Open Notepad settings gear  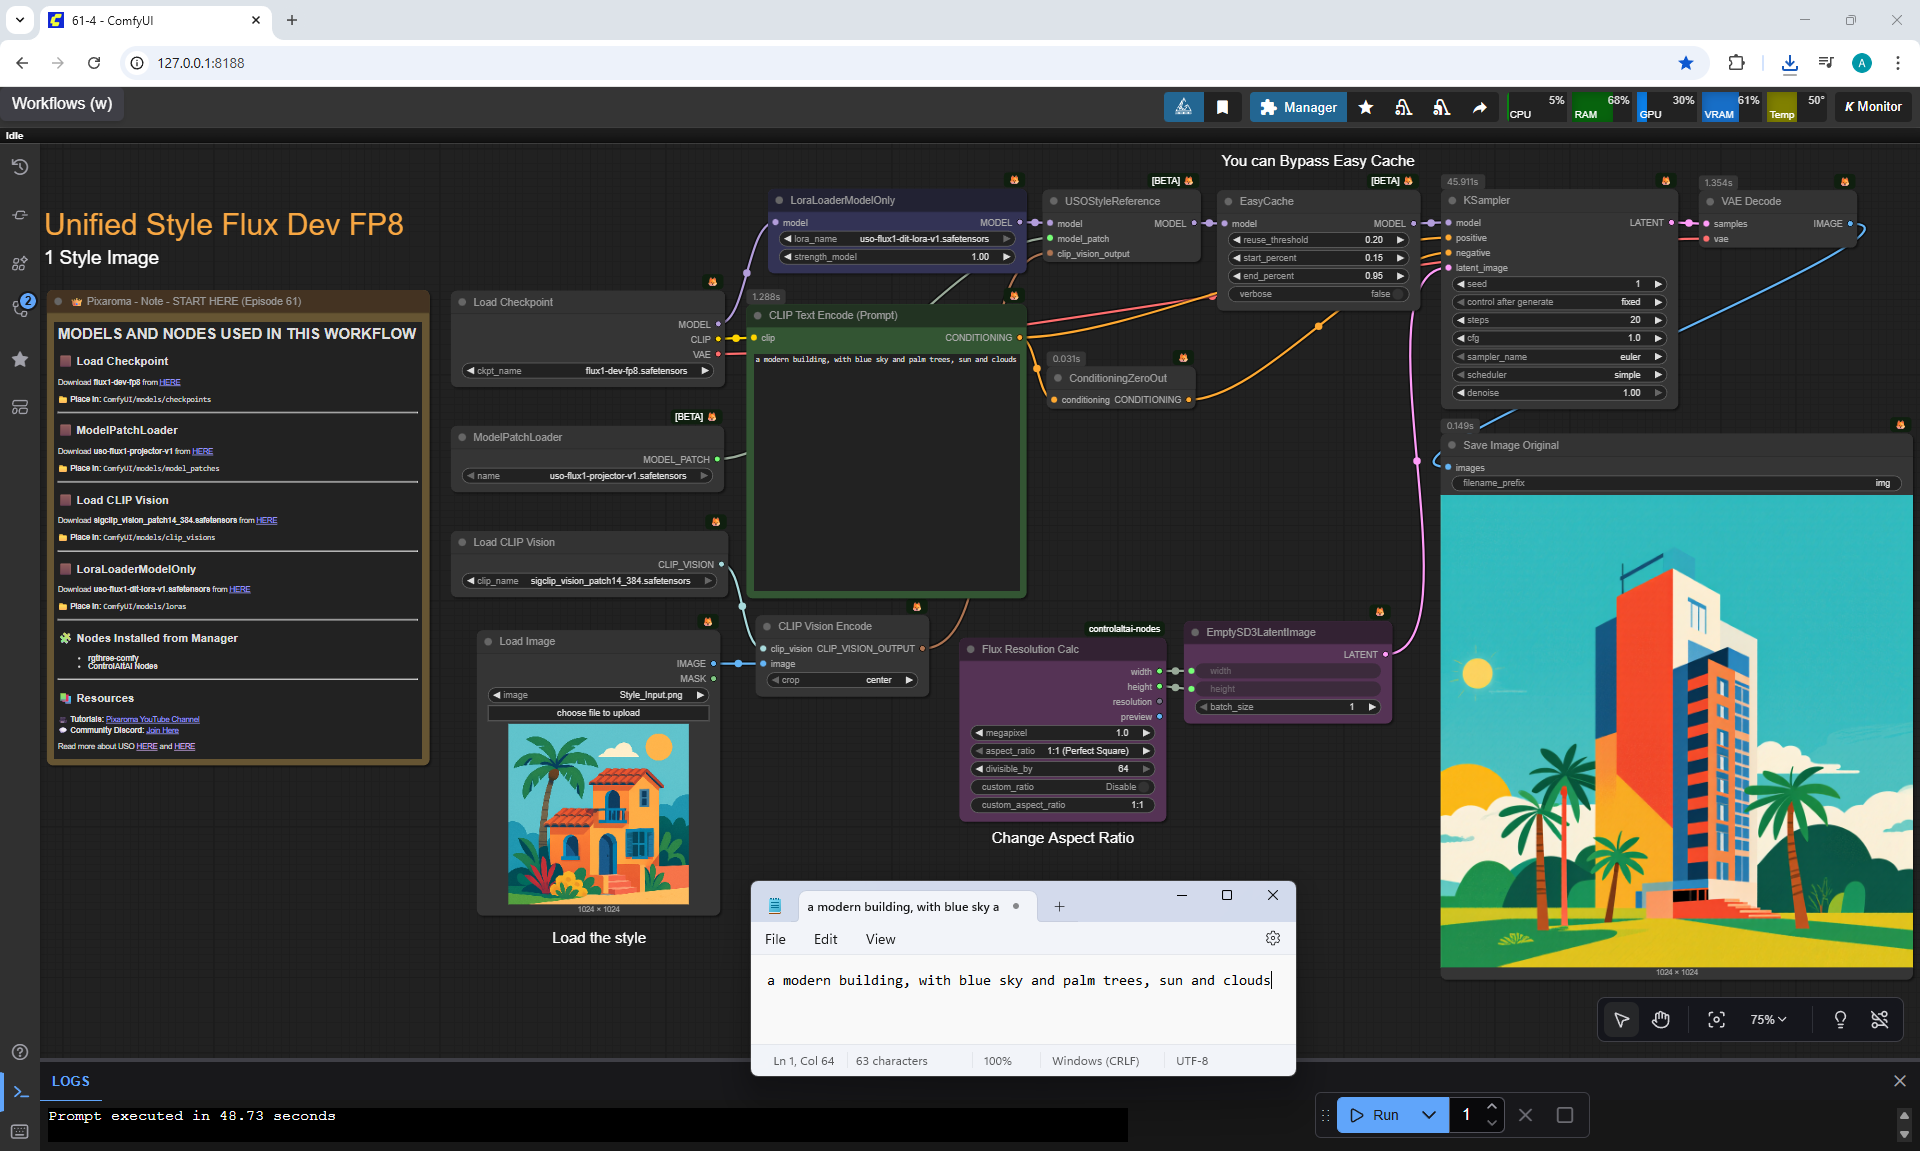pos(1272,938)
